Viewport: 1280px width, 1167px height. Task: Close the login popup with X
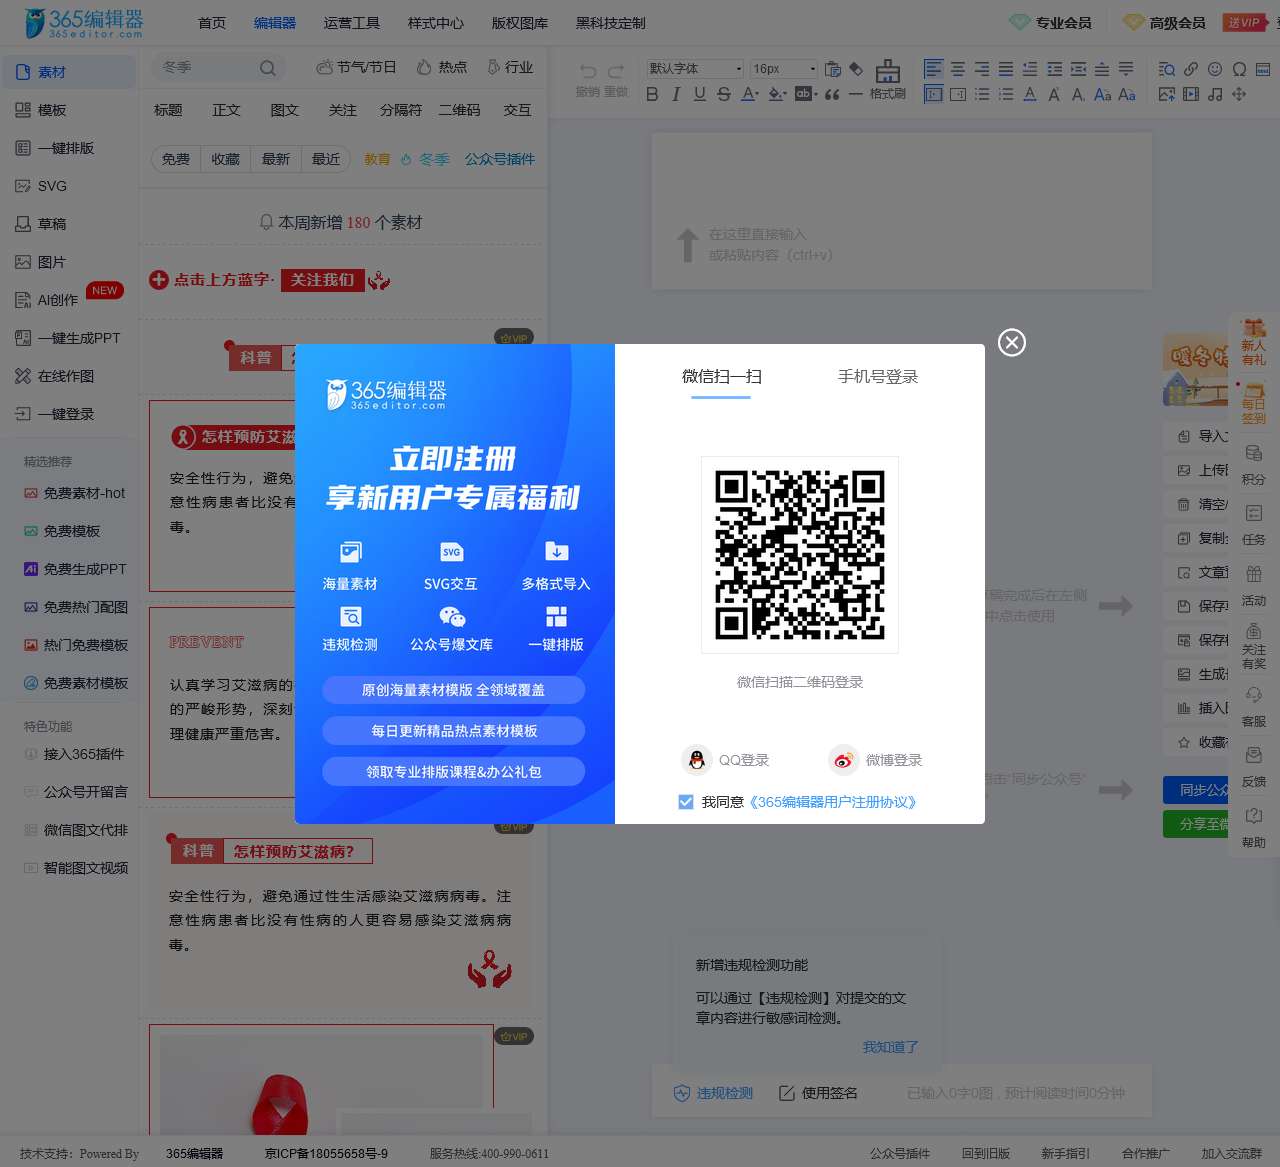pyautogui.click(x=1012, y=343)
